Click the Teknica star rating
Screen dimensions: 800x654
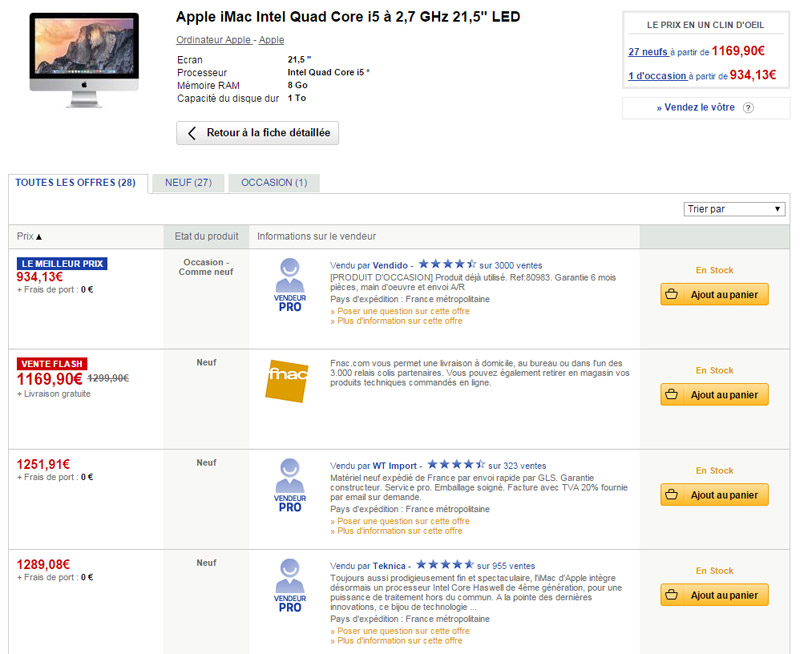(x=445, y=565)
